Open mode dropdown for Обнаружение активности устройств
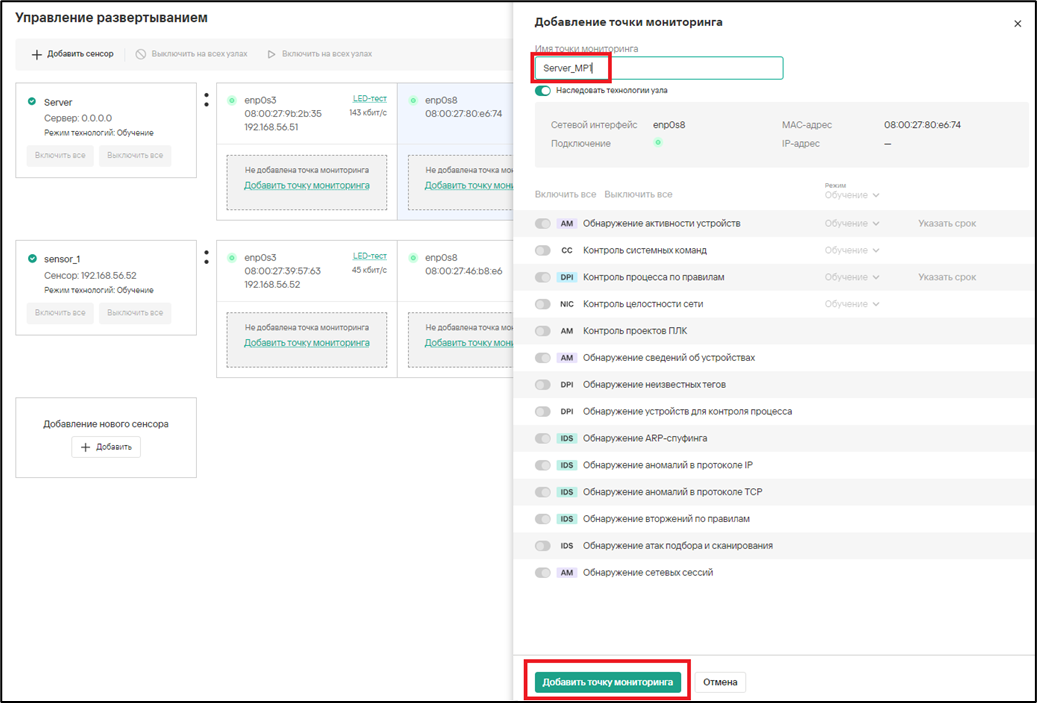This screenshot has height=703, width=1037. [x=852, y=224]
